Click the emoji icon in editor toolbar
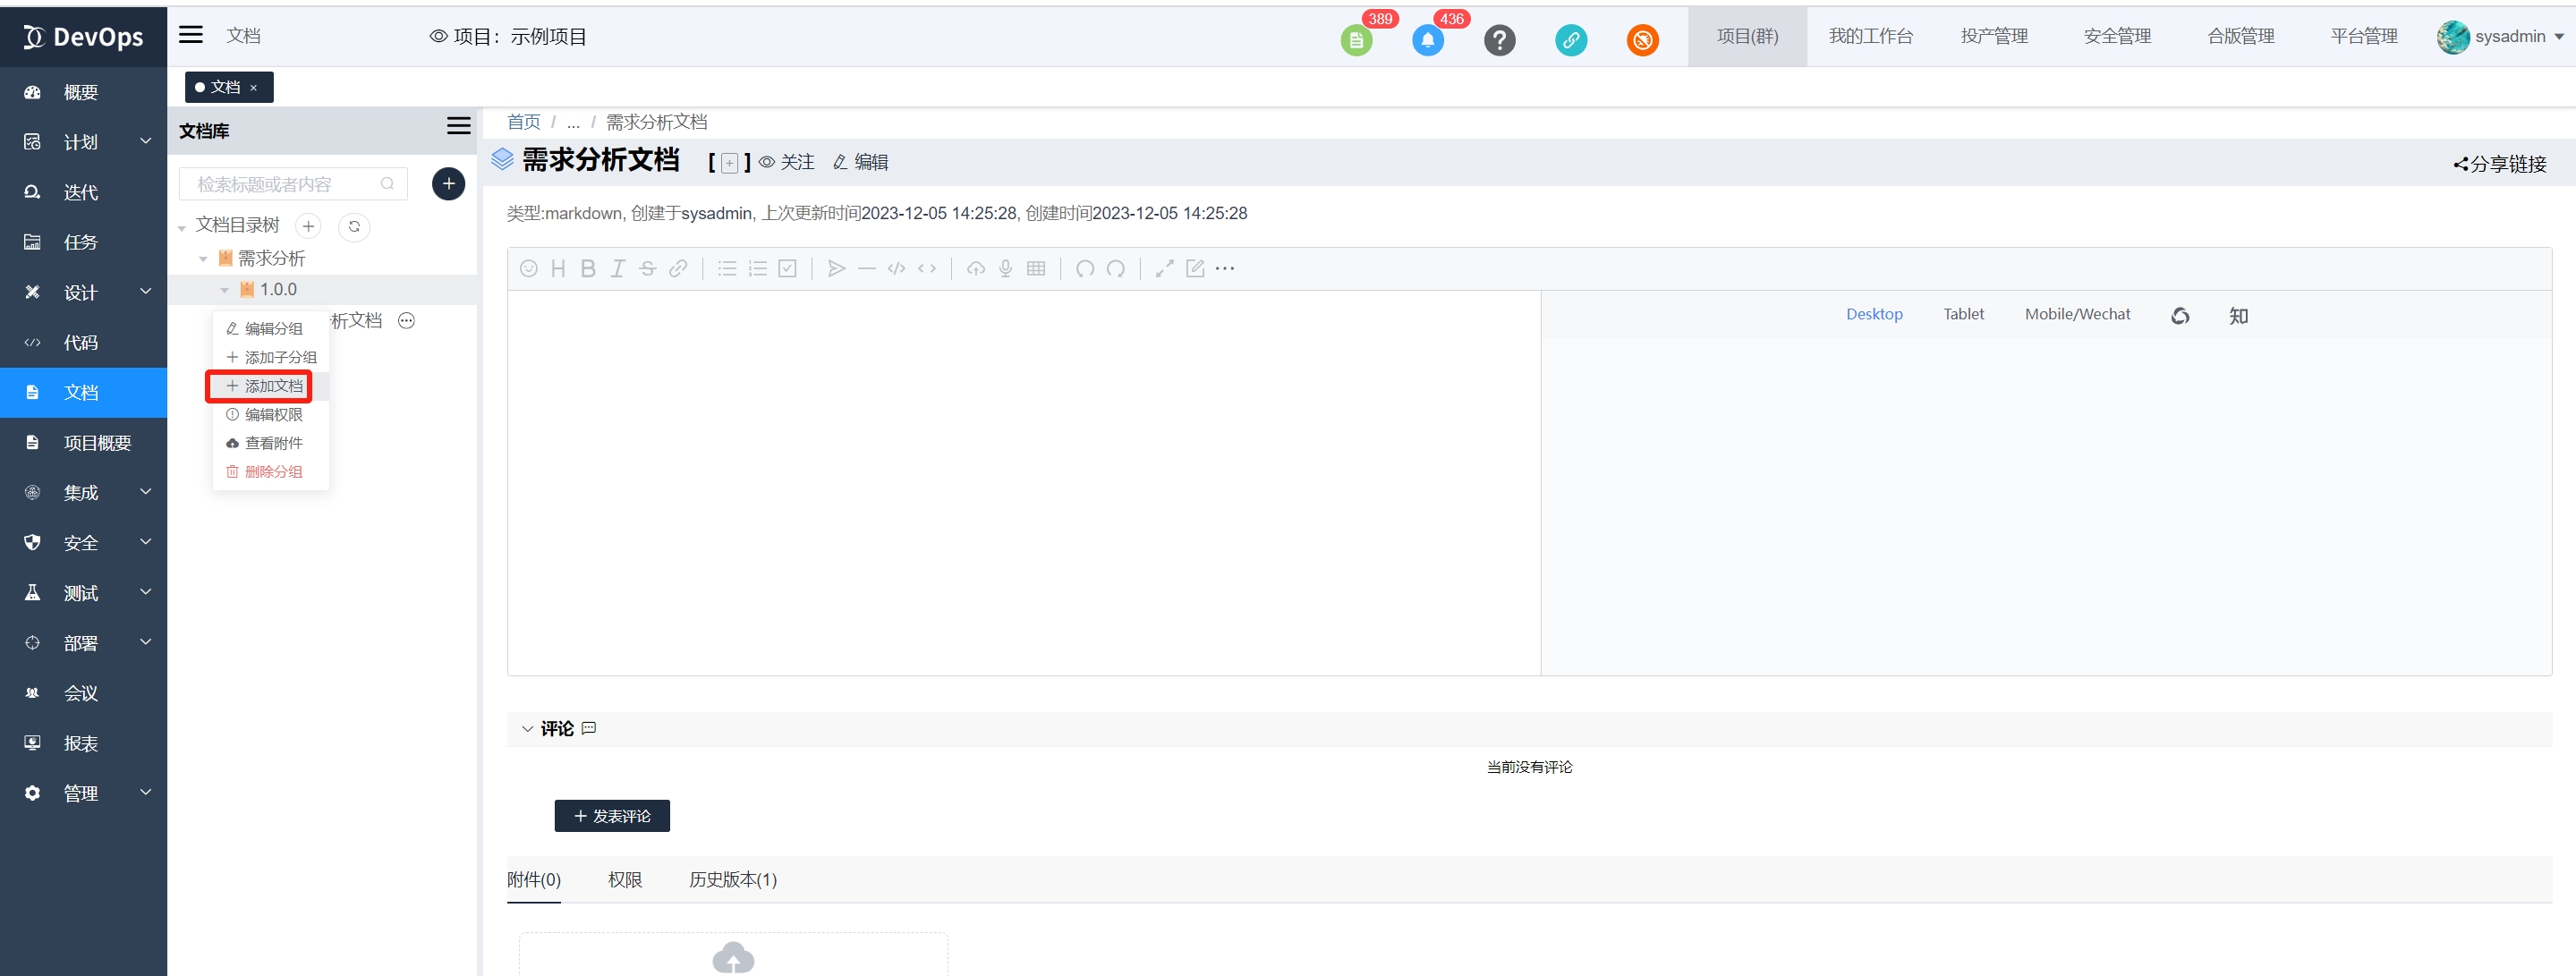This screenshot has width=2576, height=976. click(529, 268)
